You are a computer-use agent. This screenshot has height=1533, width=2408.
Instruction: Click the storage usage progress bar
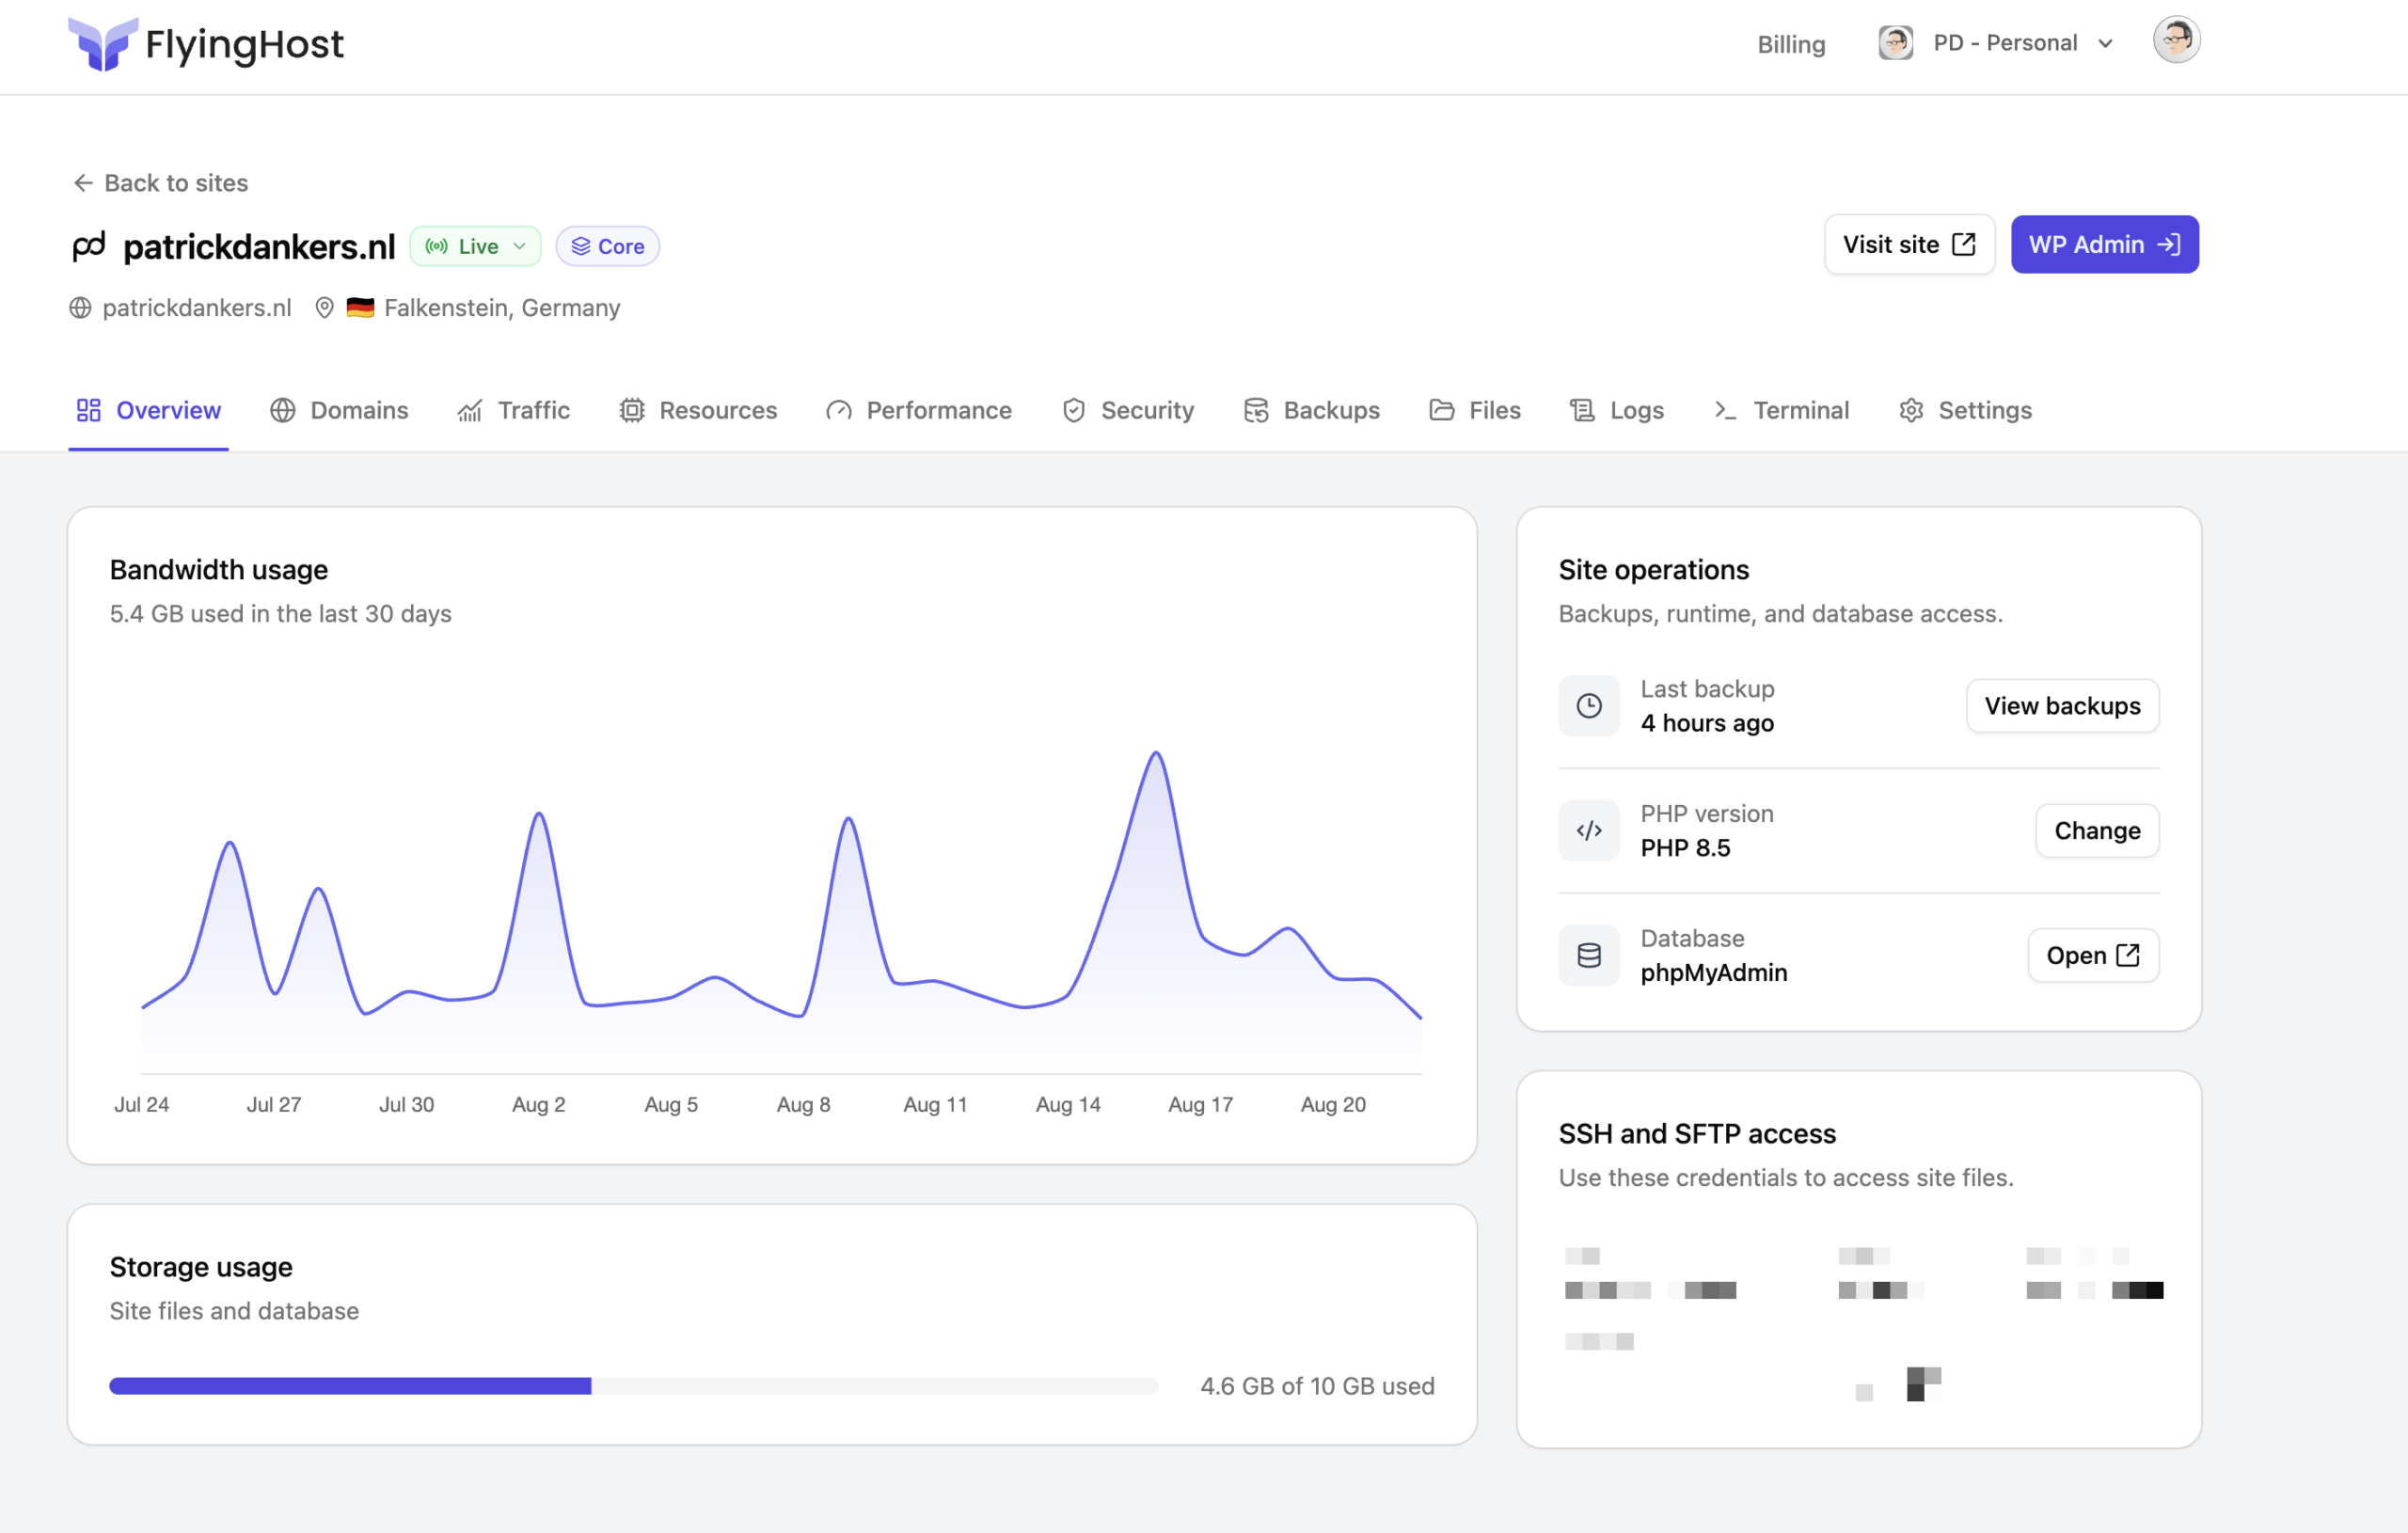pyautogui.click(x=634, y=1386)
